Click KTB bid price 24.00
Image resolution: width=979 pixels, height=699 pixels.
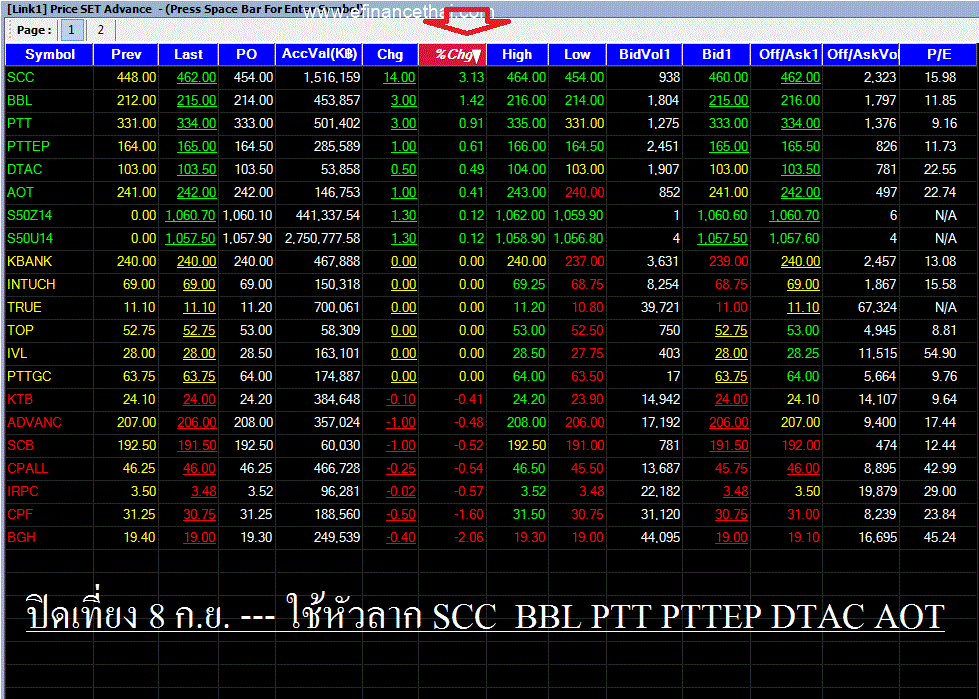(x=731, y=400)
